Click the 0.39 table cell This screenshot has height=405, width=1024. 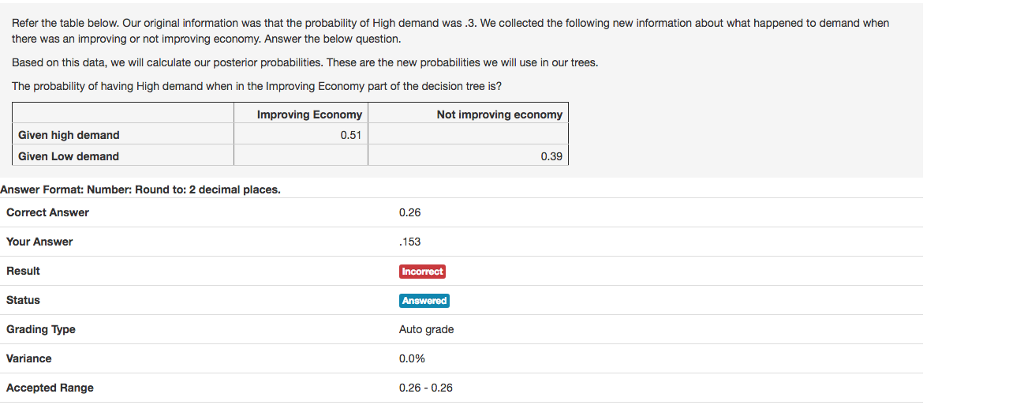[x=551, y=156]
